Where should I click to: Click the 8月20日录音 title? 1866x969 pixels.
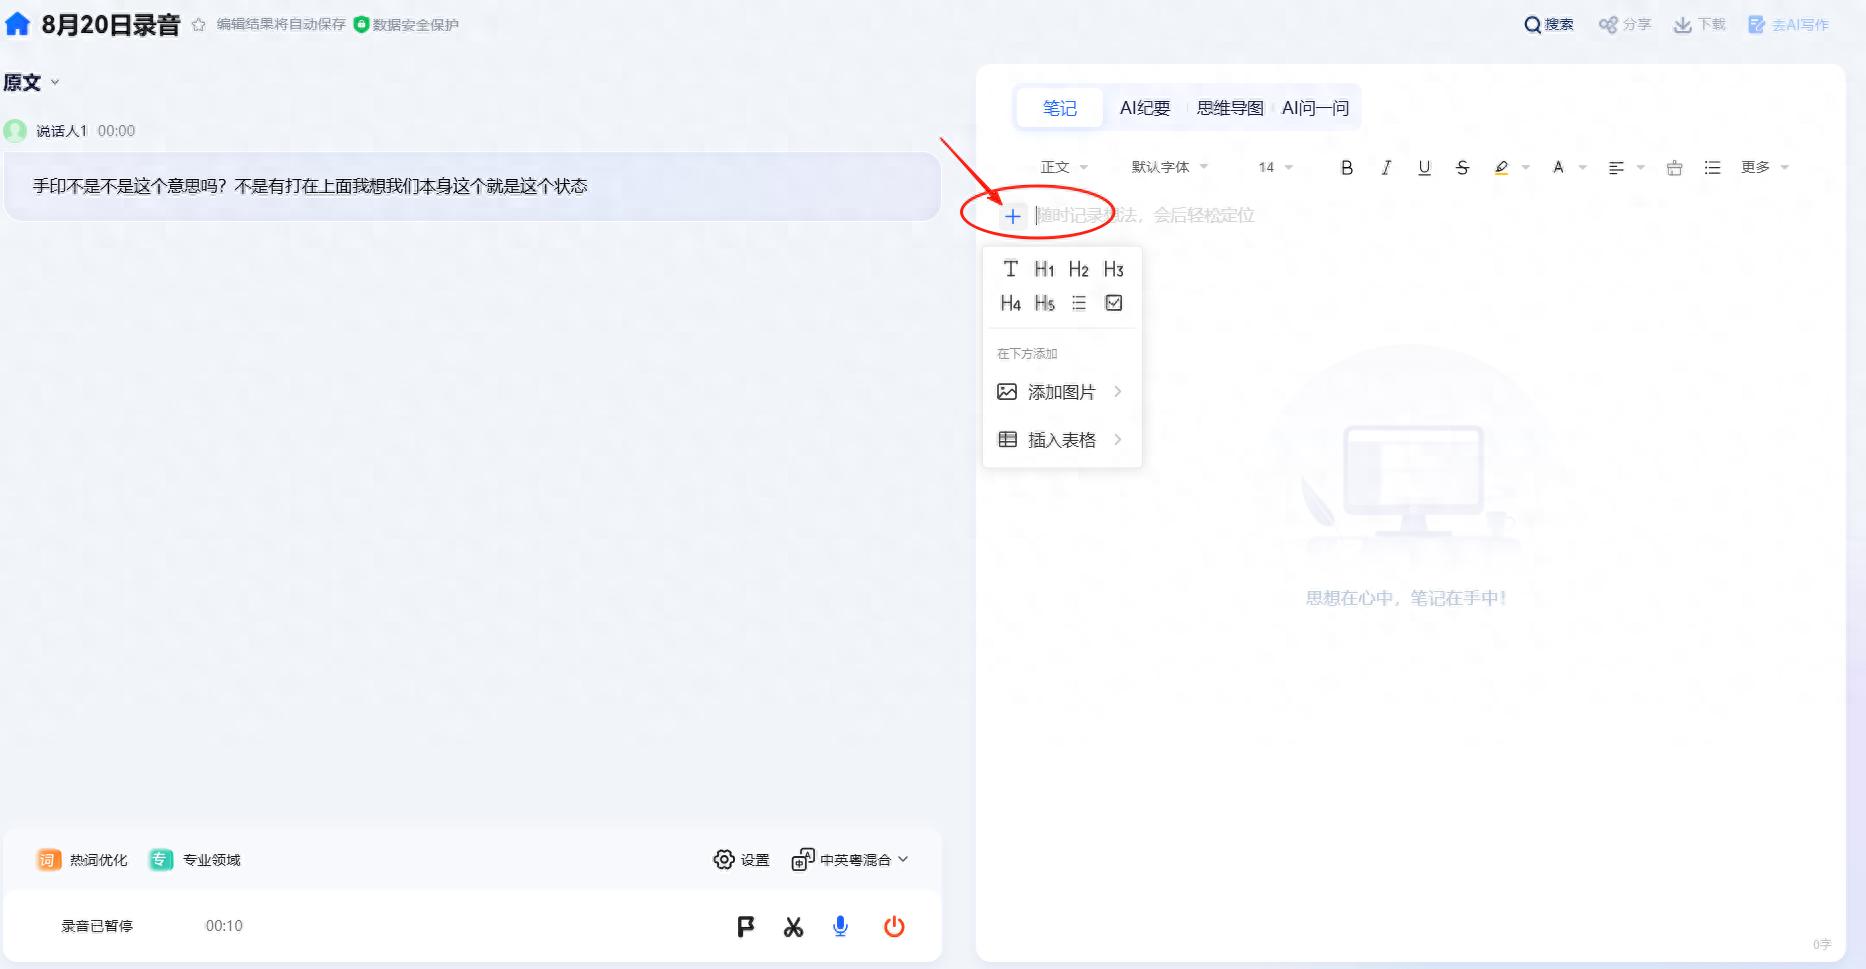tap(110, 25)
